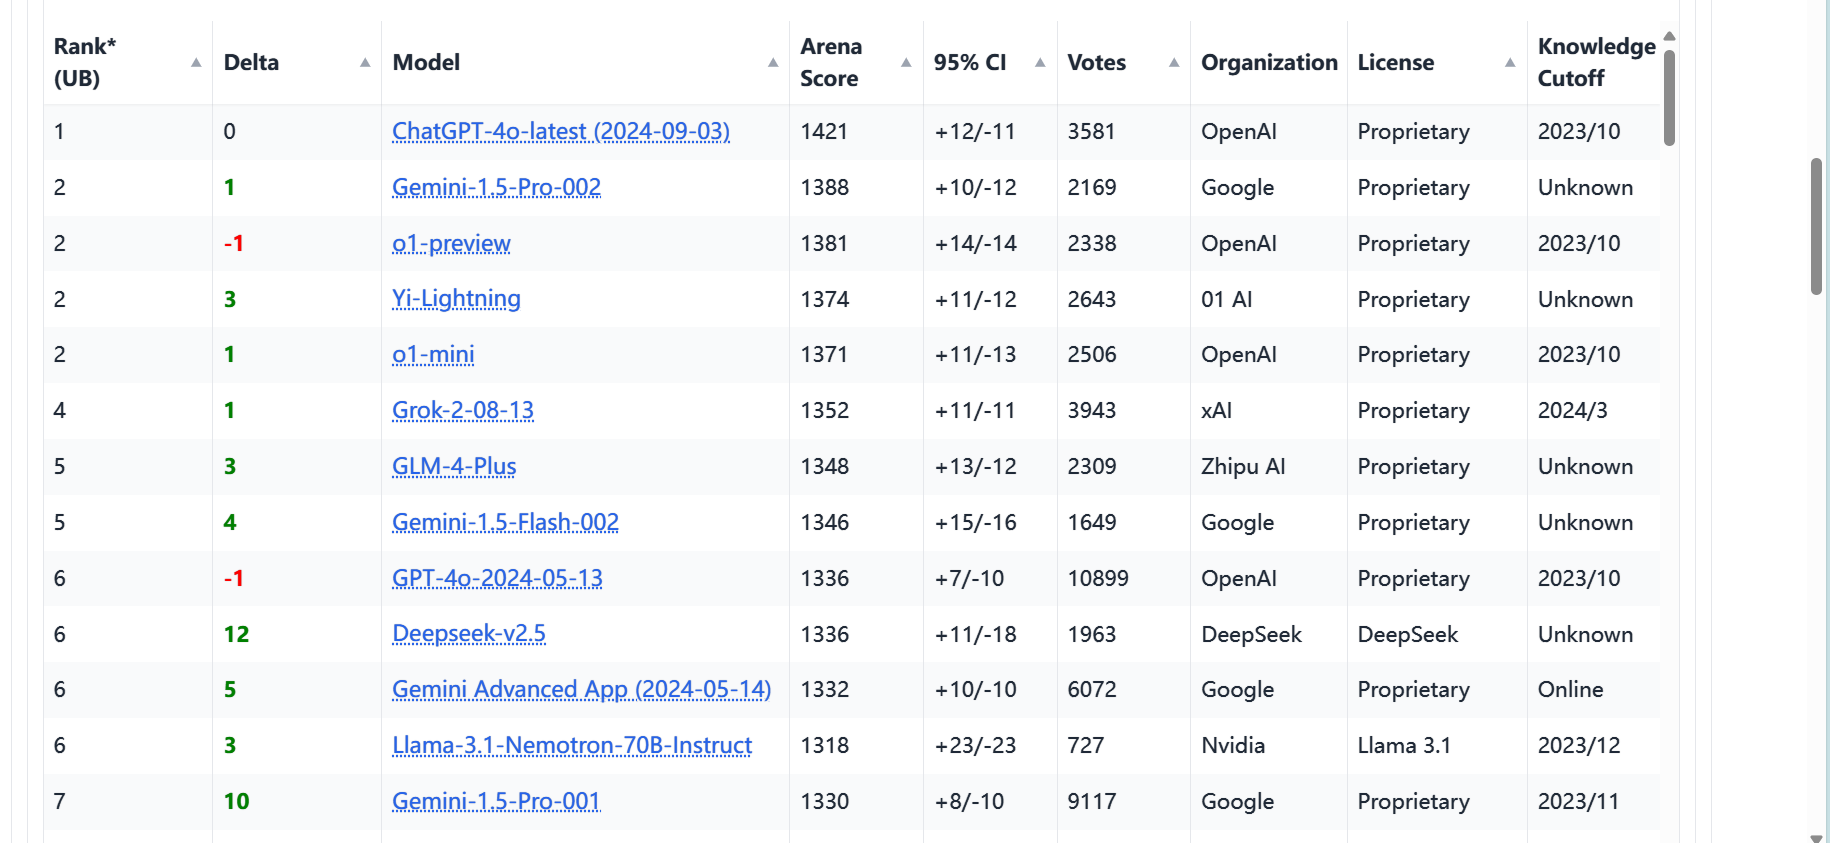
Task: Click the inner table vertical scrollbar thumb
Action: (x=1669, y=97)
